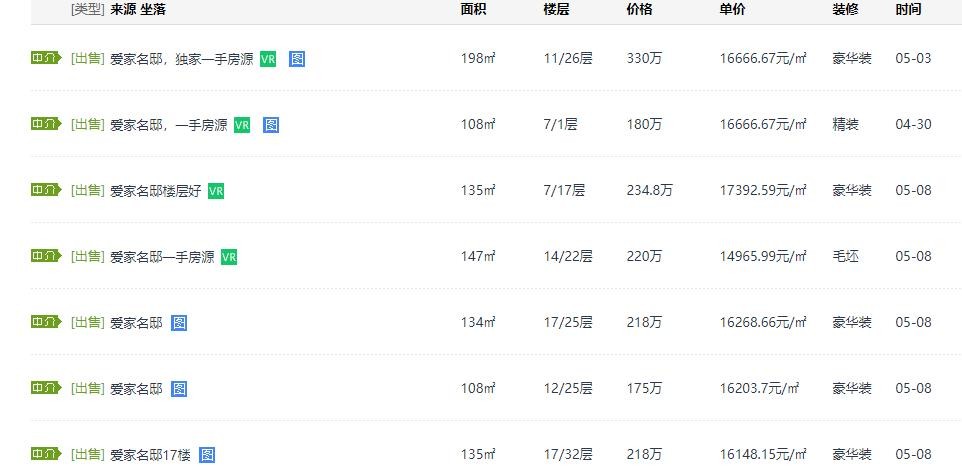
Task: Open the 爱家名邸楼层好 listing title
Action: (155, 191)
